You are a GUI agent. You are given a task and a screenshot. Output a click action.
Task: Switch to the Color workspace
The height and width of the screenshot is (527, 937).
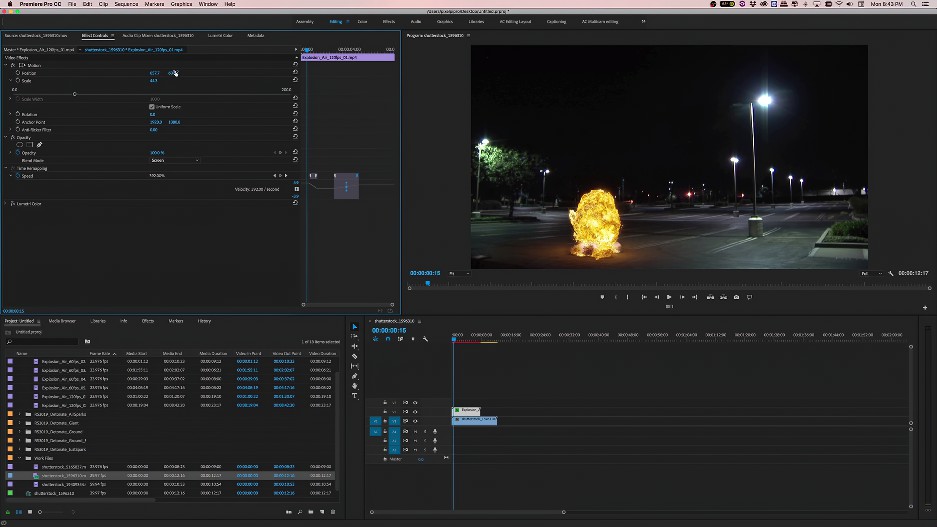362,21
